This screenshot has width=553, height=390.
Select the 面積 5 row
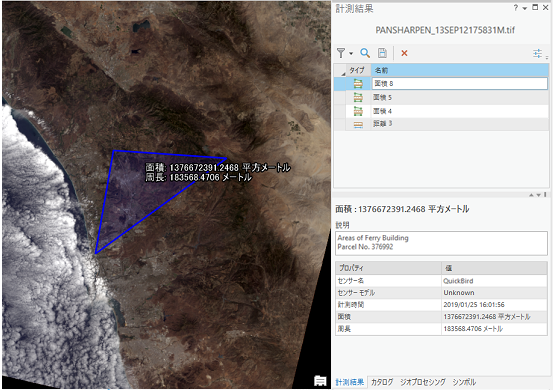tap(441, 97)
